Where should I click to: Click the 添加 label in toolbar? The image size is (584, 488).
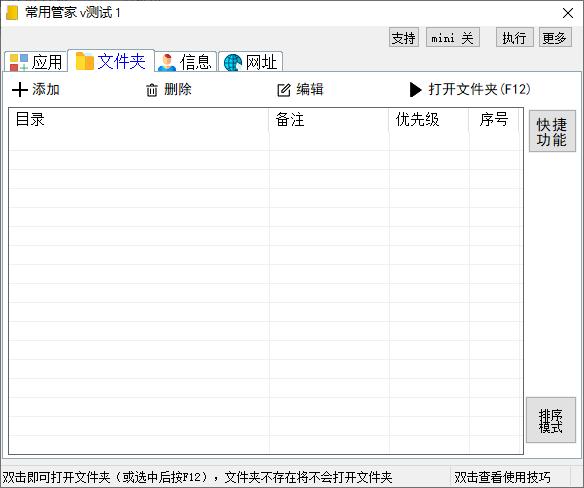46,90
